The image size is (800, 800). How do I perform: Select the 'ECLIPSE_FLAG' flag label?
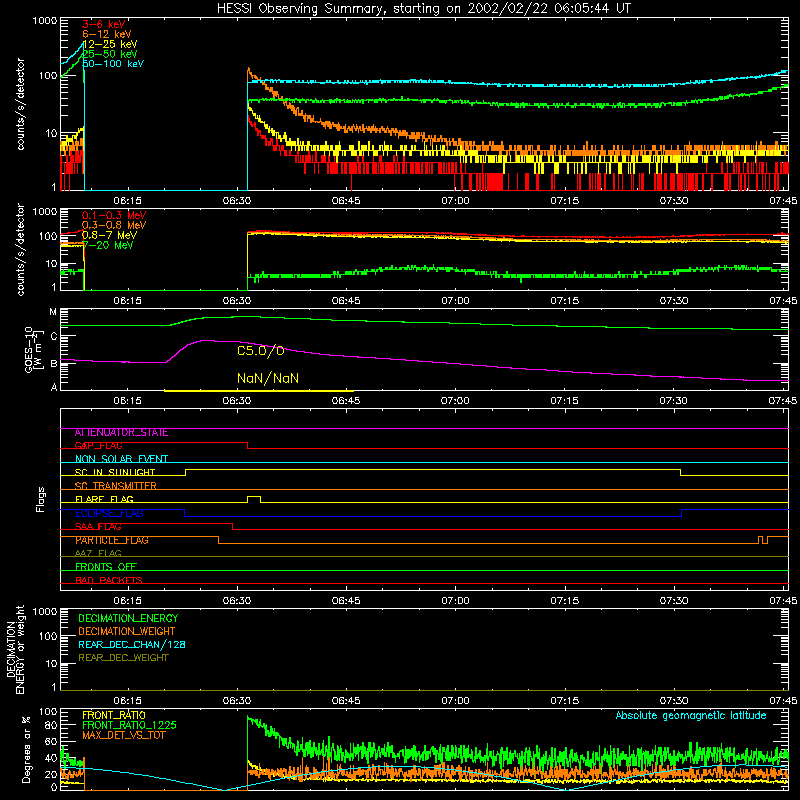pyautogui.click(x=109, y=513)
